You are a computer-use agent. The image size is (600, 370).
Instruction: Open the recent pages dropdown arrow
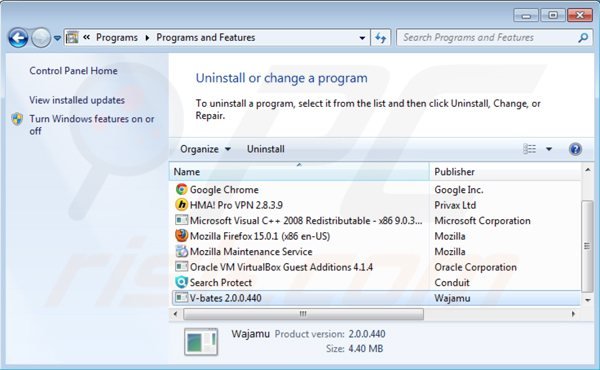pos(57,38)
